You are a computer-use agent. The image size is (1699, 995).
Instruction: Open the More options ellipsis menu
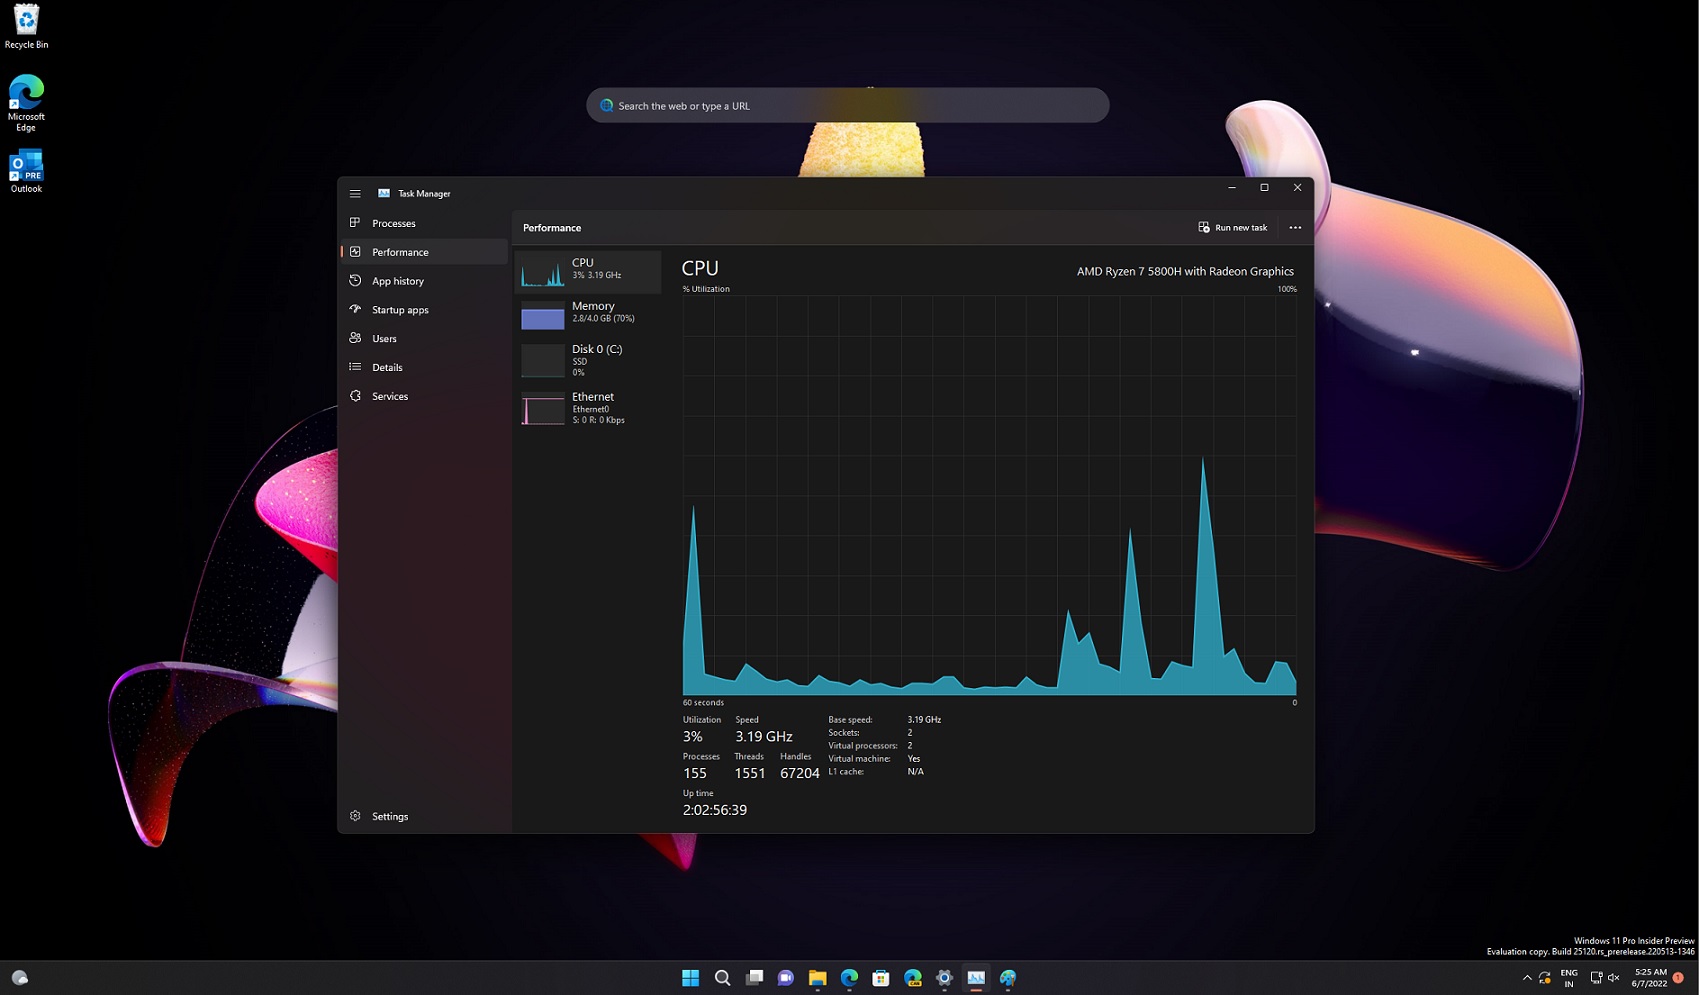(1295, 227)
